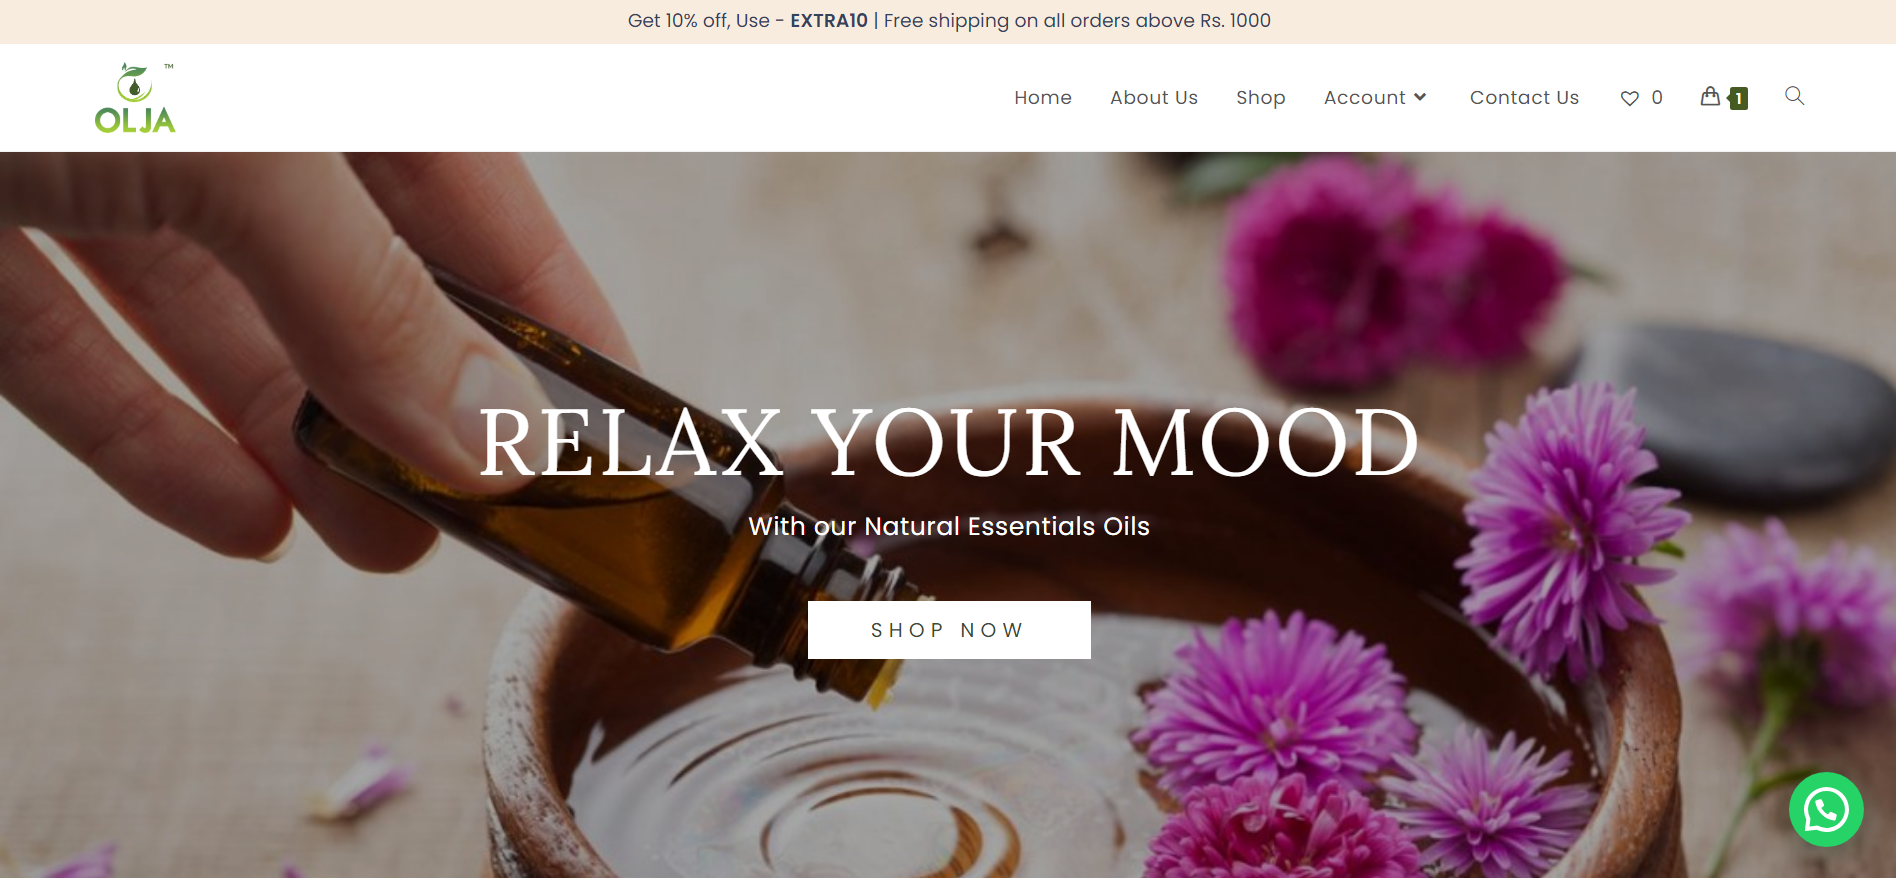Expand the Account dropdown chevron
Screen dimensions: 1896x878
click(x=1420, y=97)
